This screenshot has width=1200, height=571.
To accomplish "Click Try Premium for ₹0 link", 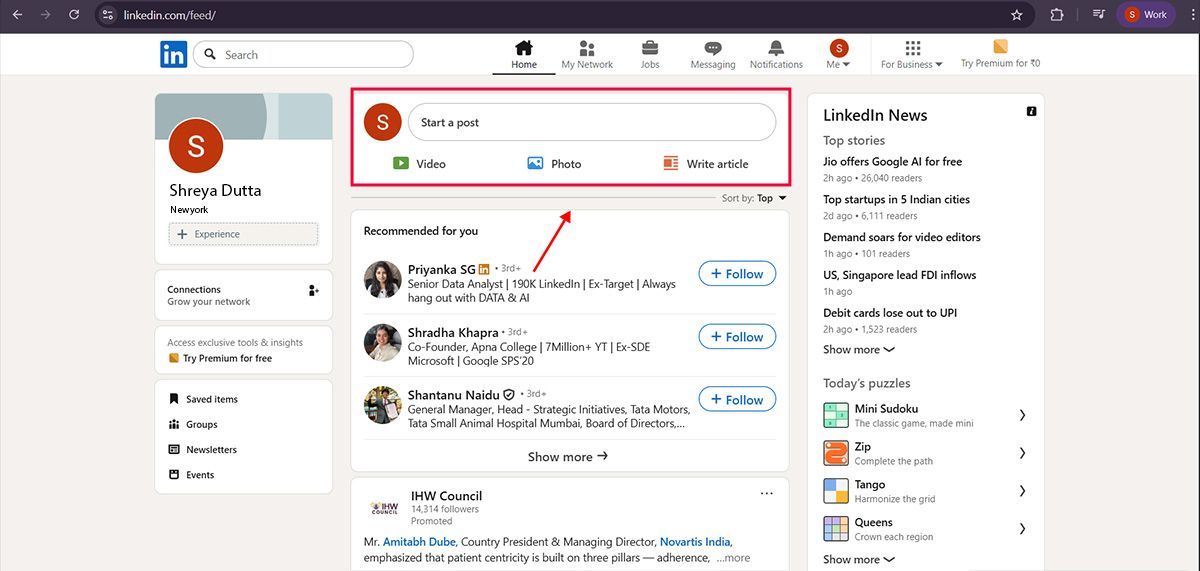I will point(1000,55).
